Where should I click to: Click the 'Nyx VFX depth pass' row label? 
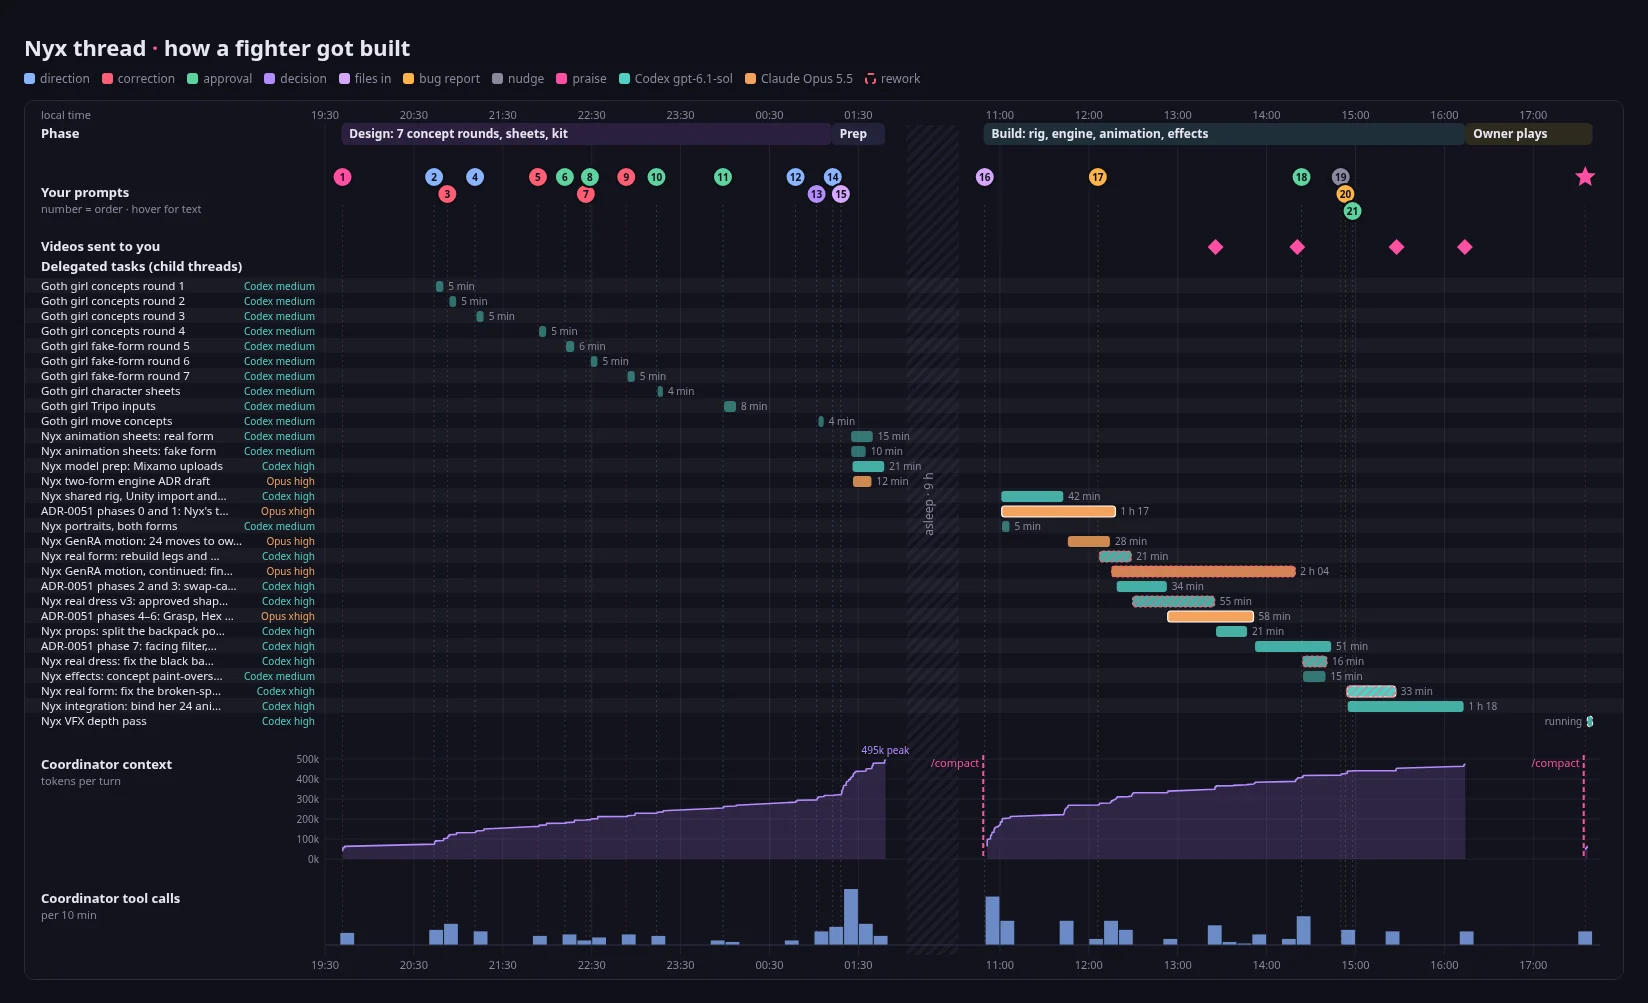pyautogui.click(x=94, y=721)
